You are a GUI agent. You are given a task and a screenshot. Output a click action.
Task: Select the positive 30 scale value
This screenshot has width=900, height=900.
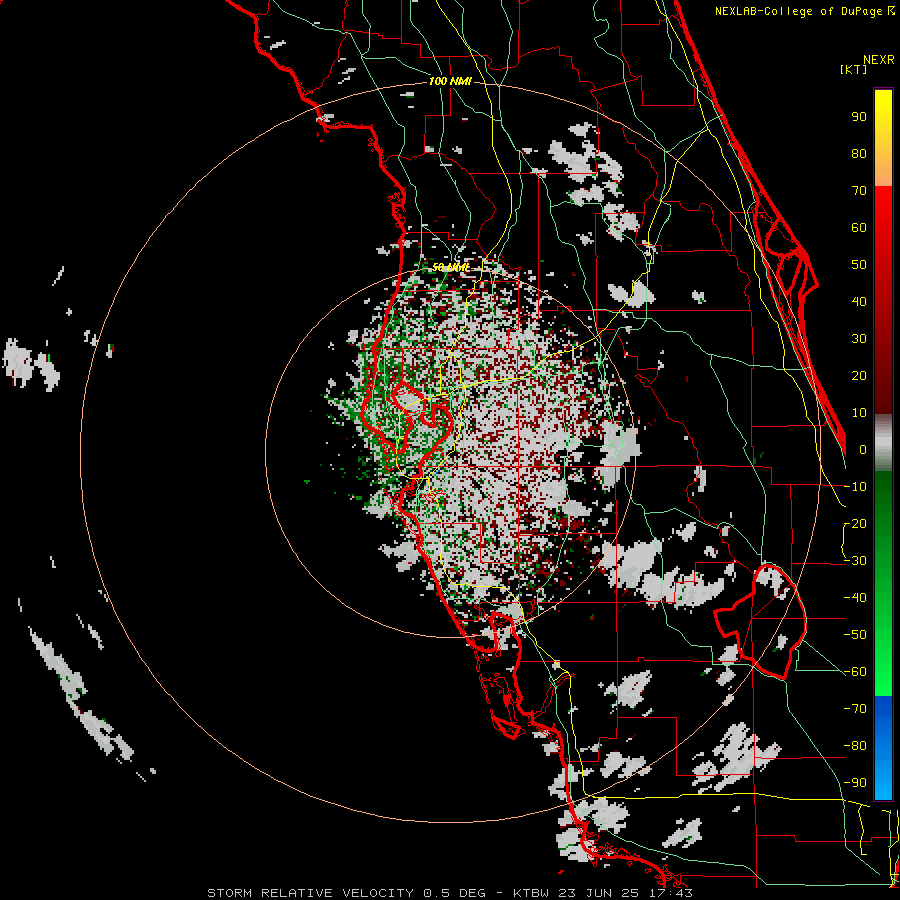pyautogui.click(x=859, y=339)
